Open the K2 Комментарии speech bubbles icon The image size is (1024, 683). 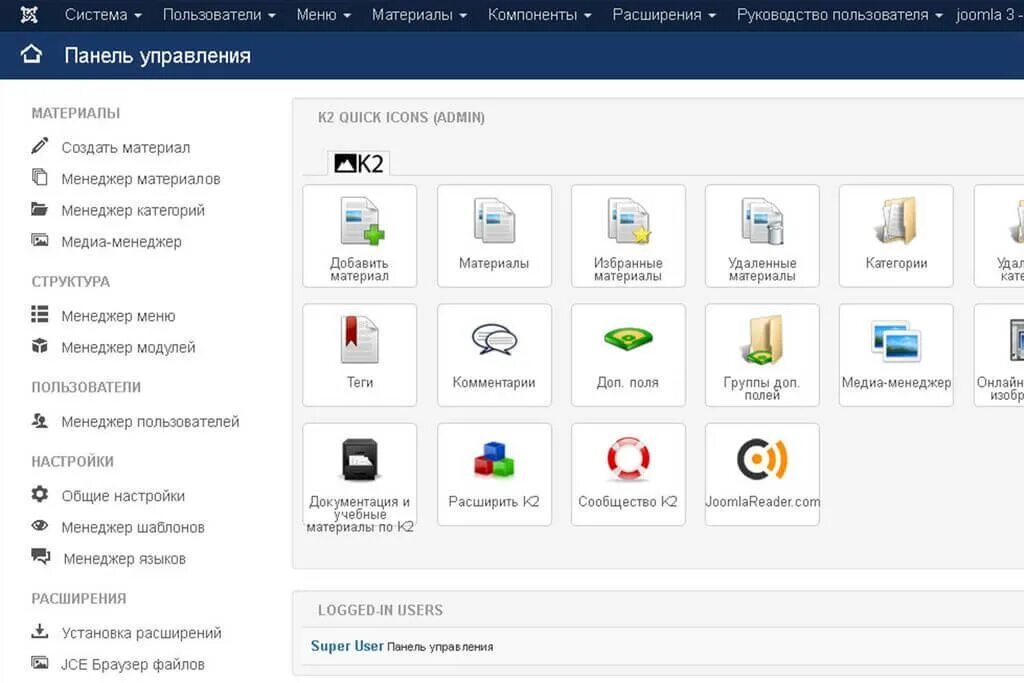point(494,355)
